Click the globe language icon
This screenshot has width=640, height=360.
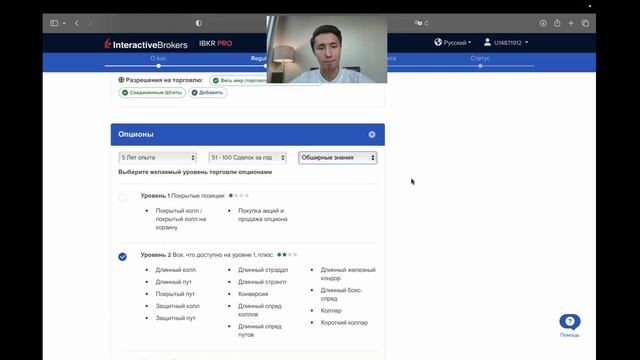[x=438, y=42]
